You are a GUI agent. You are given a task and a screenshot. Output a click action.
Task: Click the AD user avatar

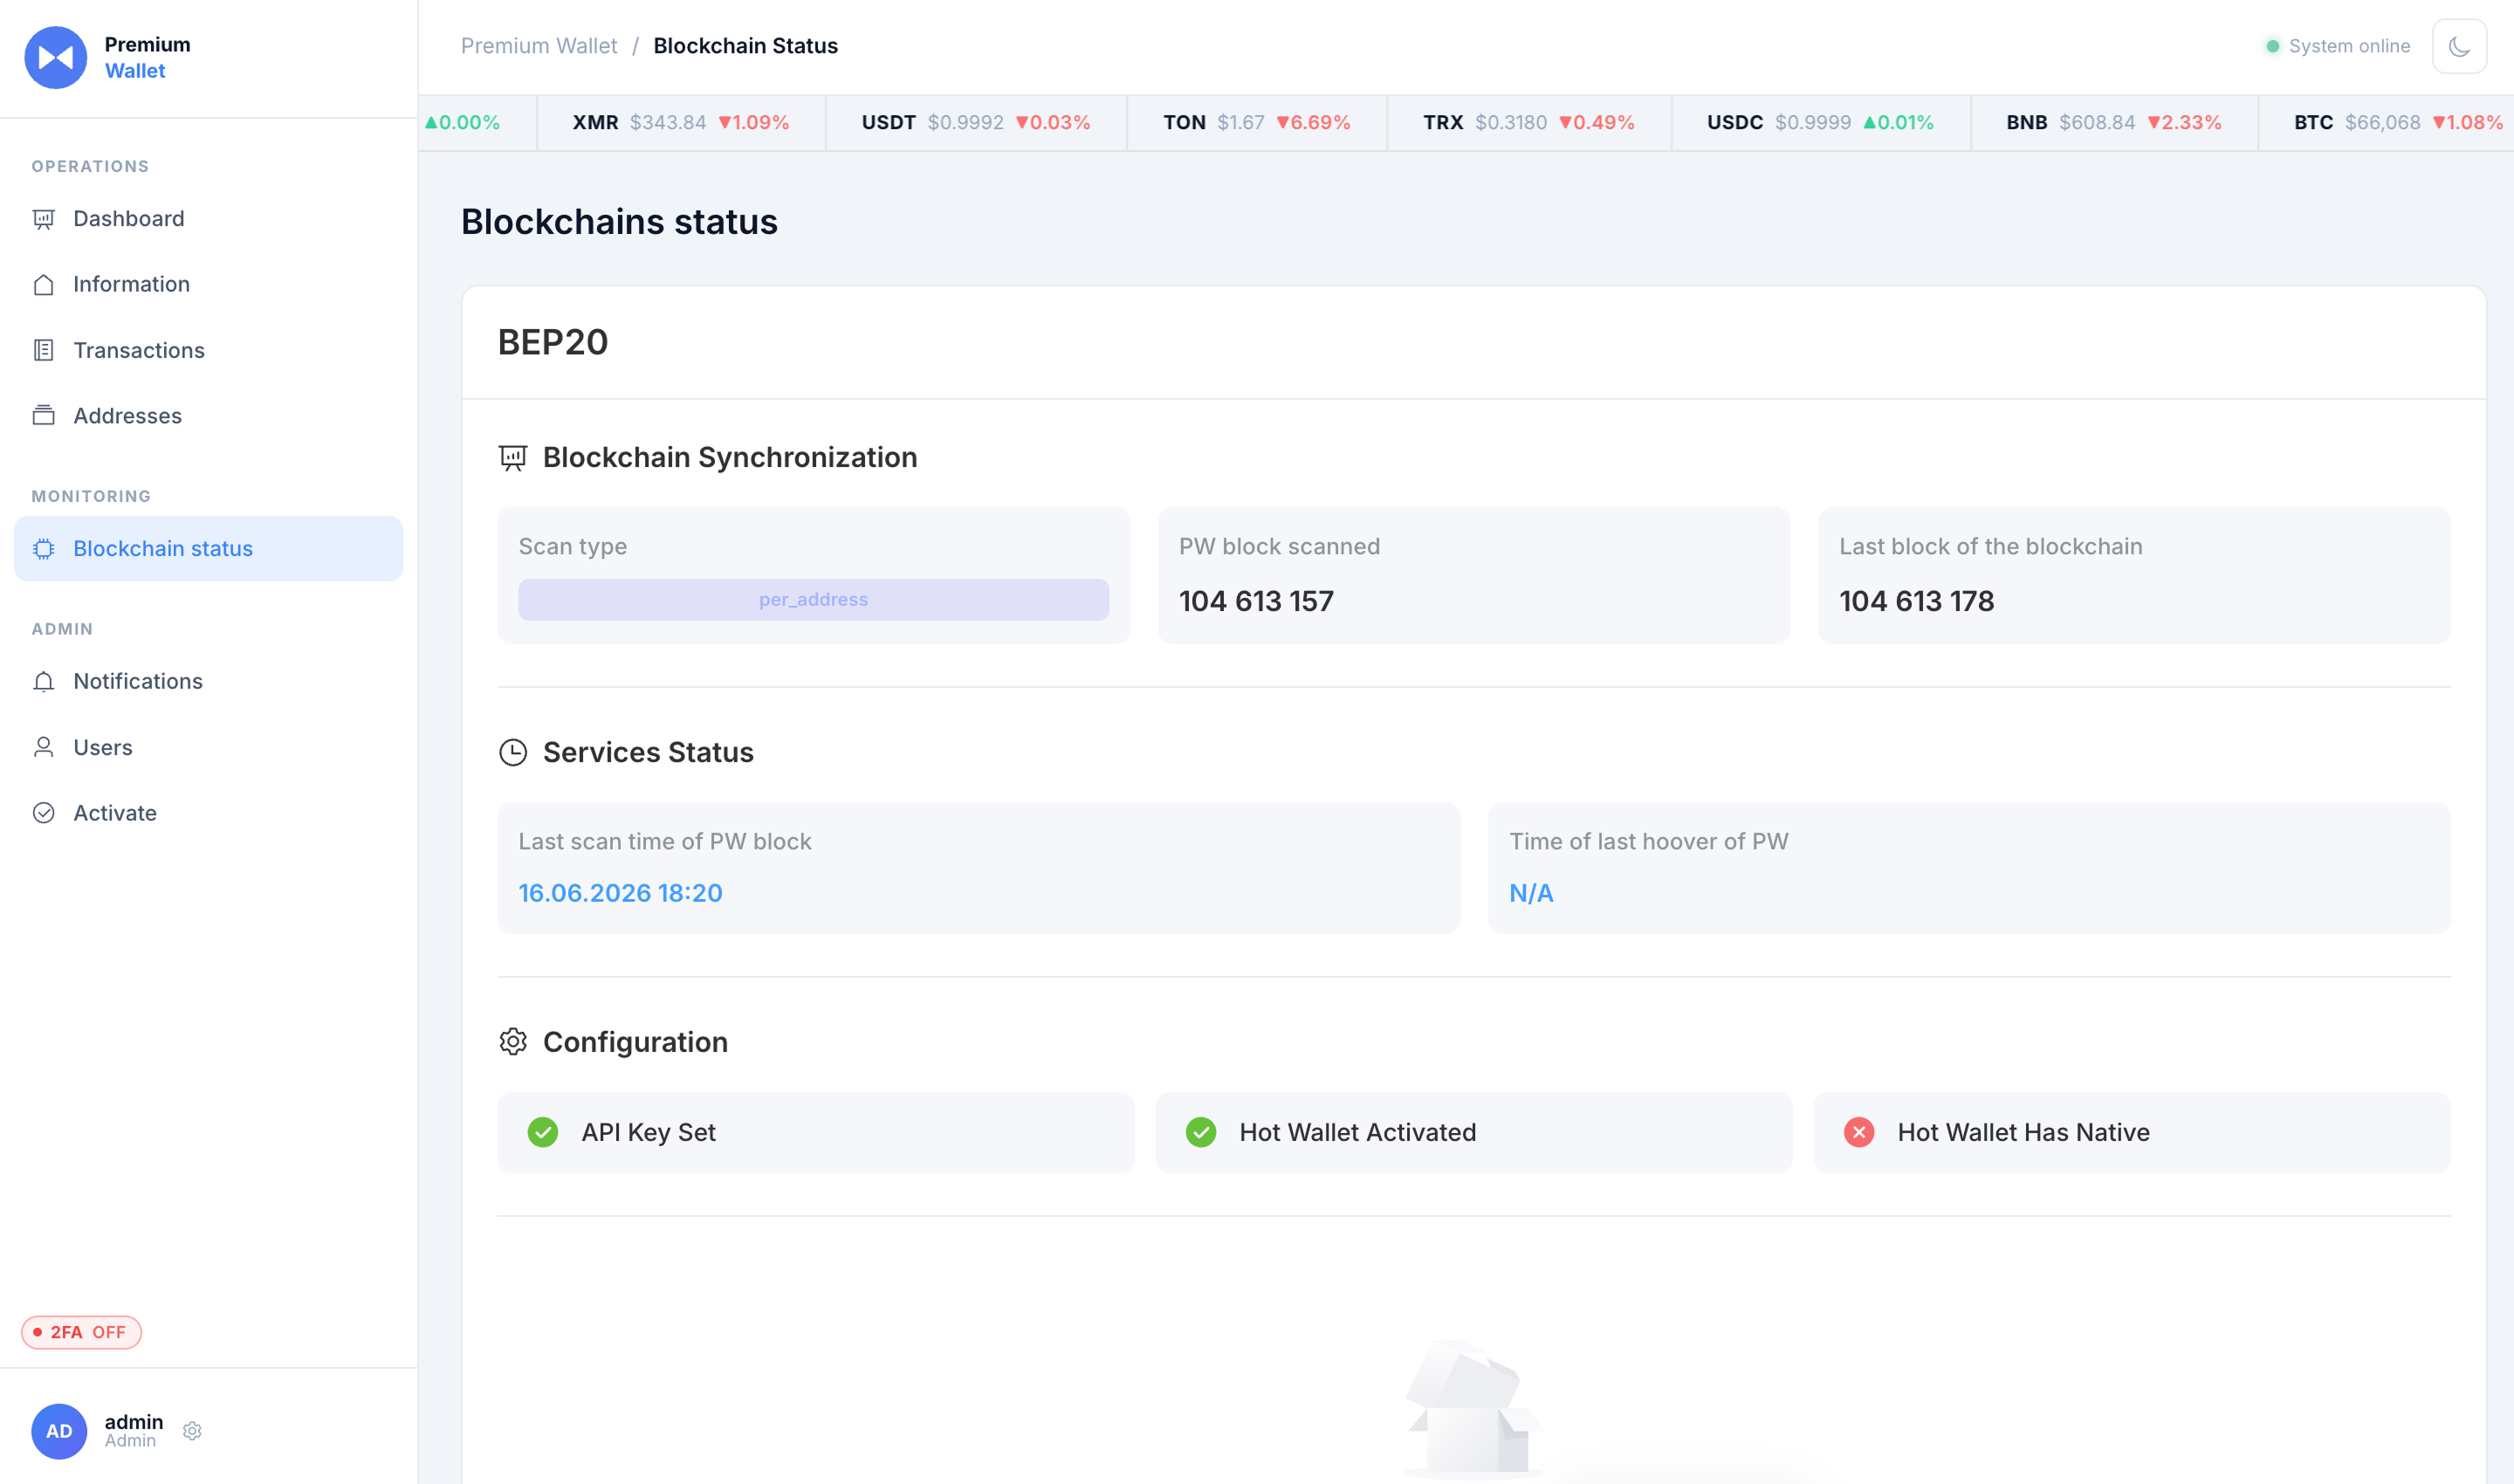coord(59,1431)
